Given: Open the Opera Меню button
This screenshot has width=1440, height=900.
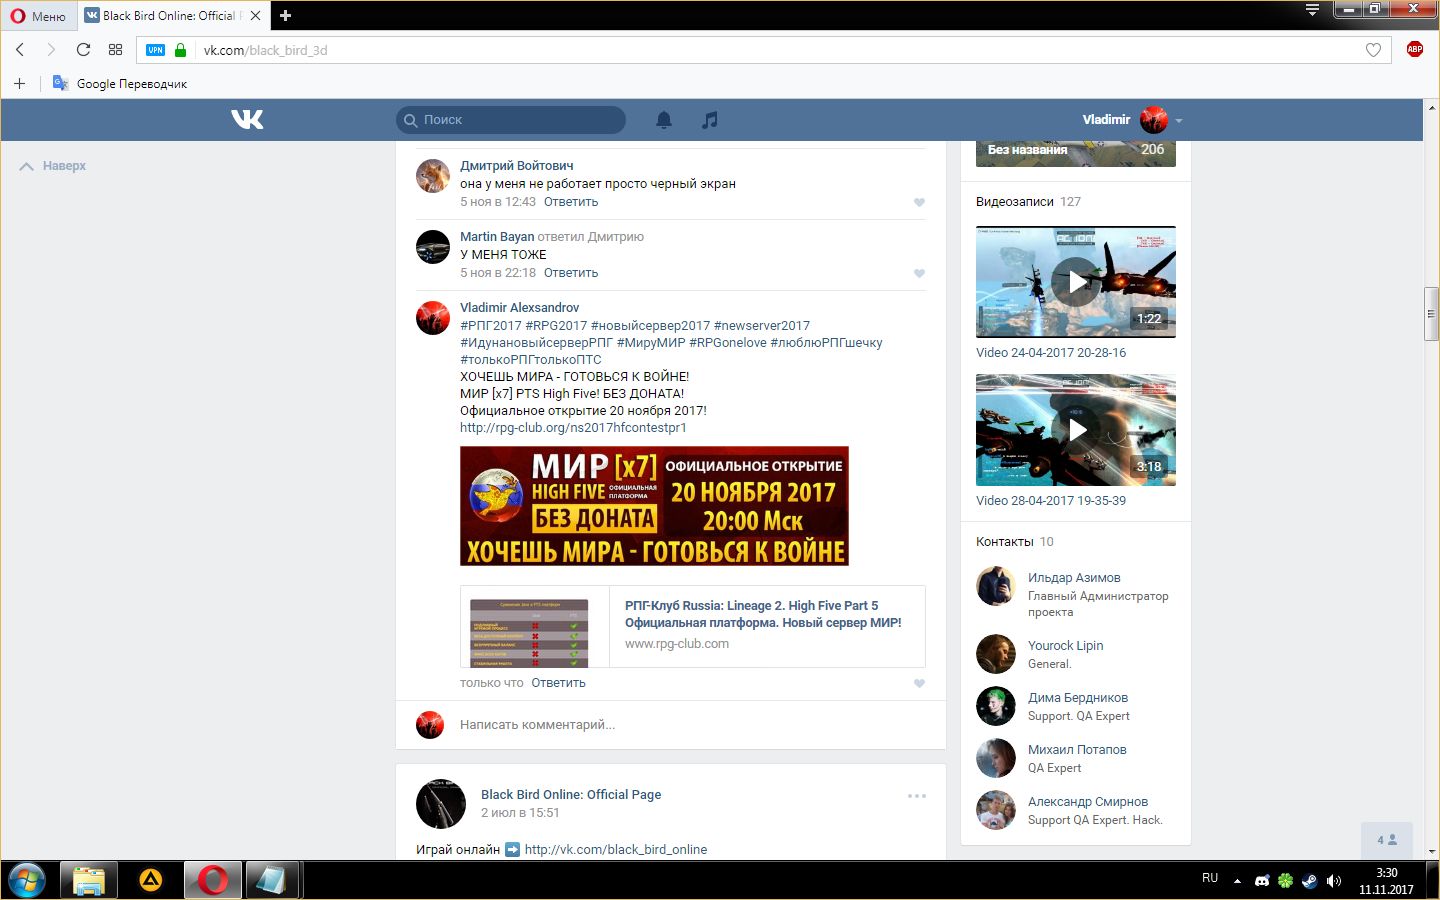Looking at the screenshot, I should (x=38, y=16).
